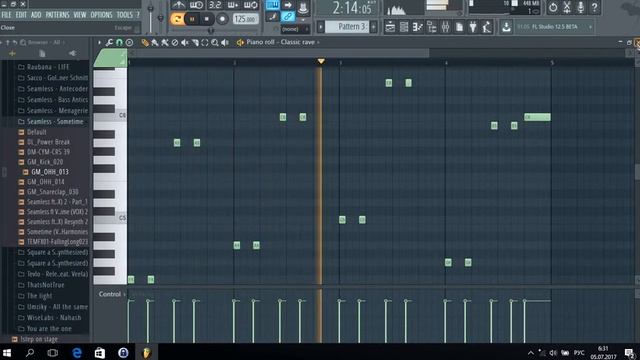Image resolution: width=640 pixels, height=360 pixels.
Task: Select the Mute tool in Piano roll
Action: click(184, 42)
